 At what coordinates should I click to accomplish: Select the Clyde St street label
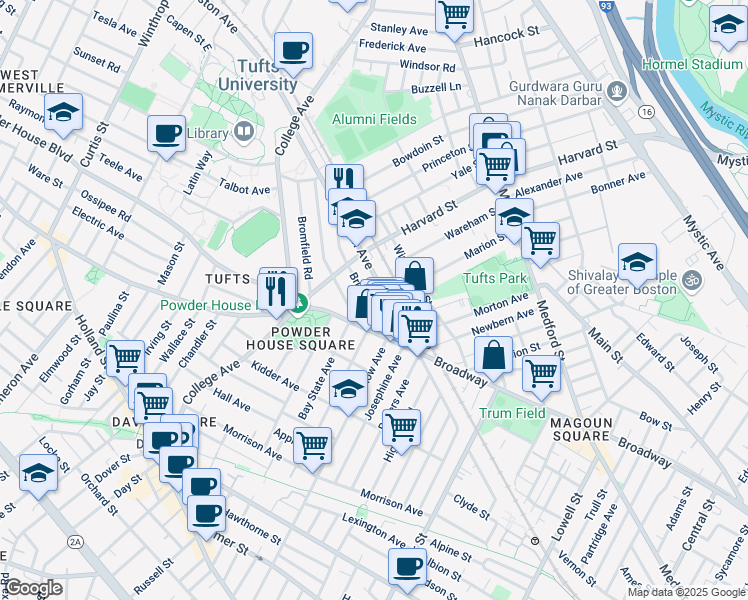click(471, 507)
